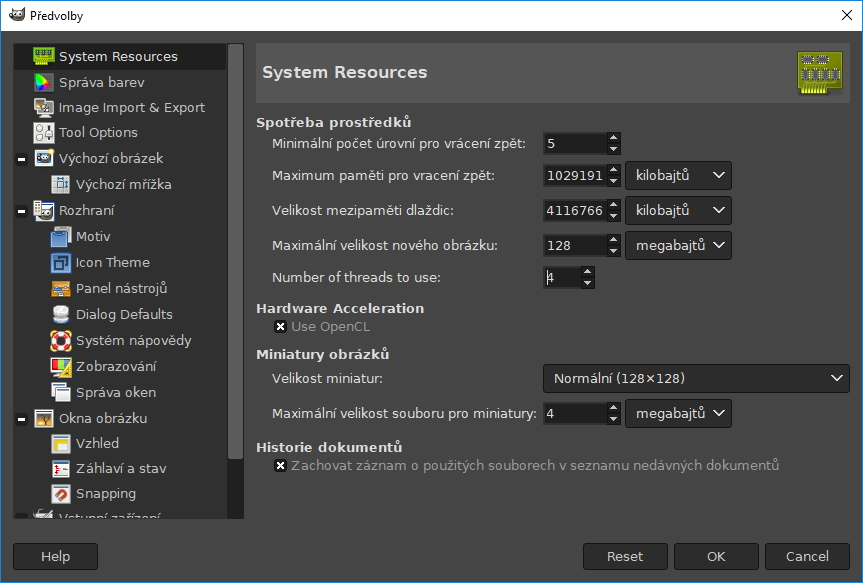Toggle the Use OpenCL checkbox
The image size is (863, 583).
tap(280, 327)
